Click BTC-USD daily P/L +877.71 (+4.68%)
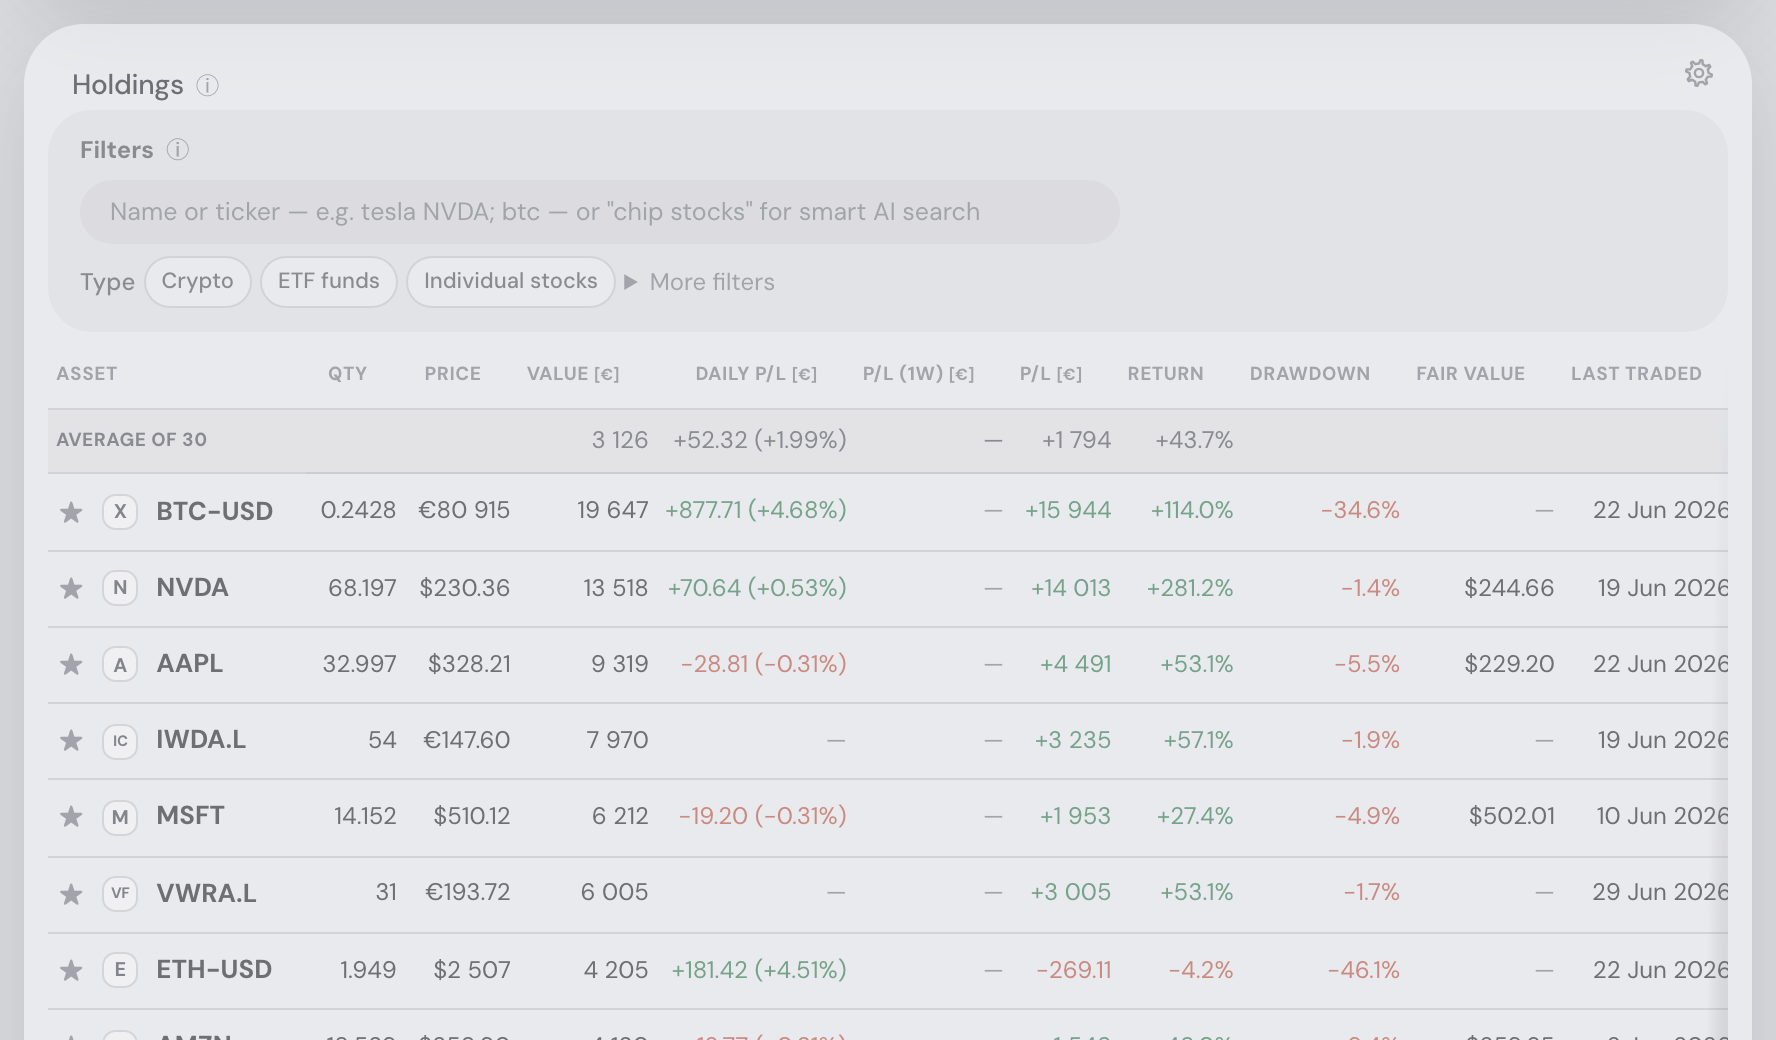The image size is (1776, 1040). [x=756, y=510]
